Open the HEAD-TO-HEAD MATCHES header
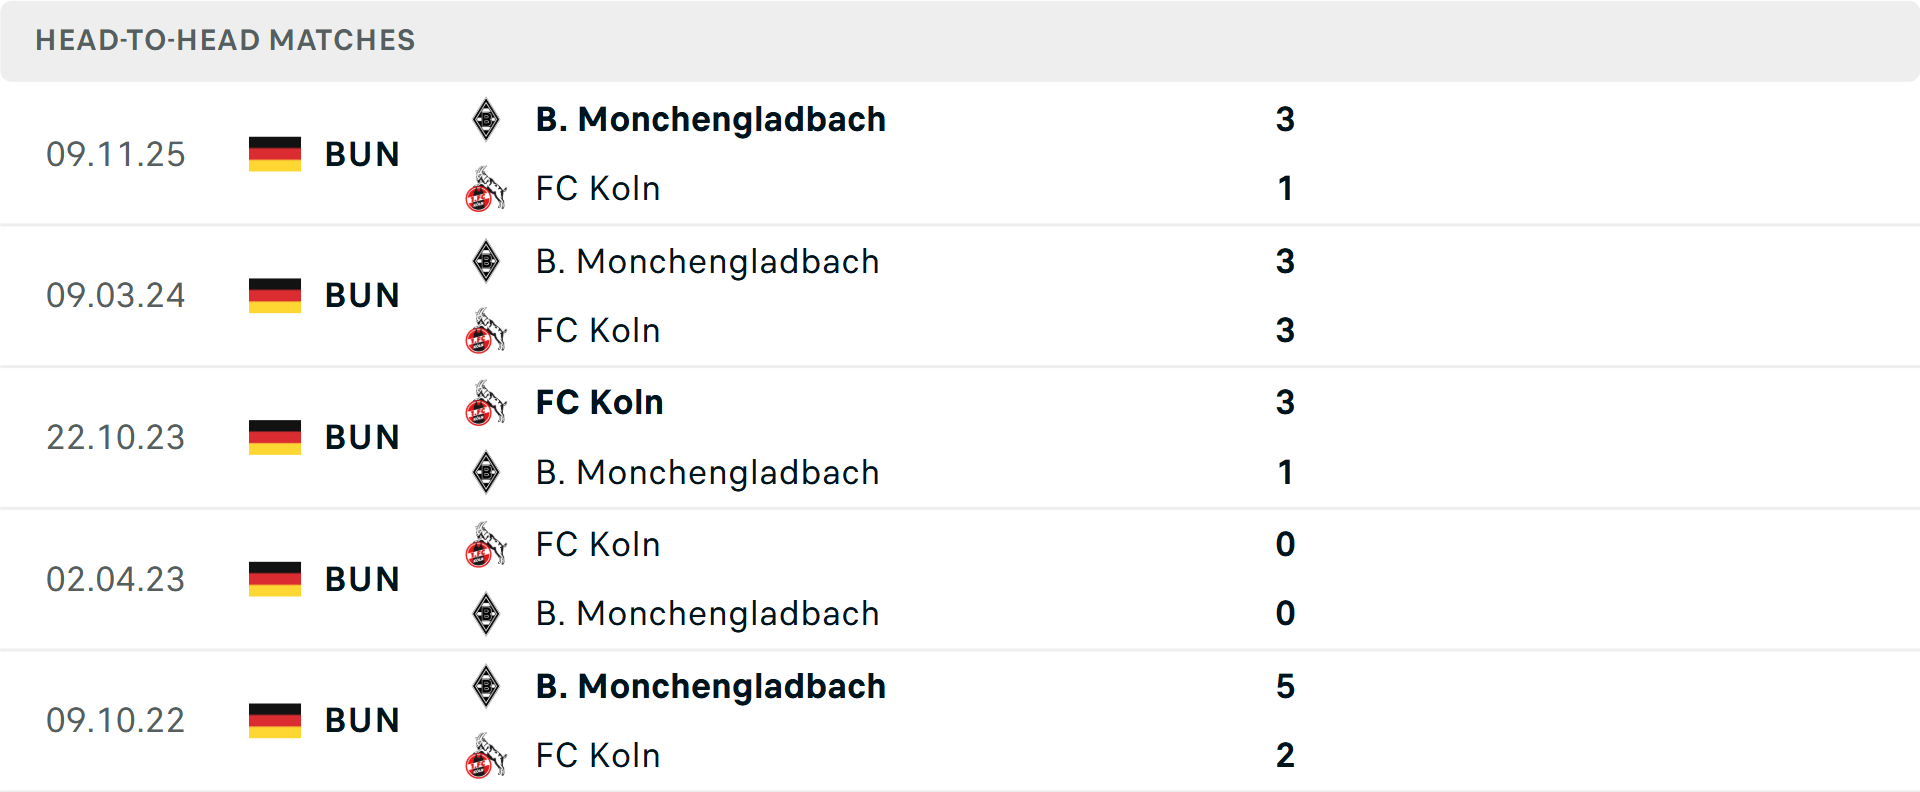This screenshot has height=792, width=1920. point(225,41)
